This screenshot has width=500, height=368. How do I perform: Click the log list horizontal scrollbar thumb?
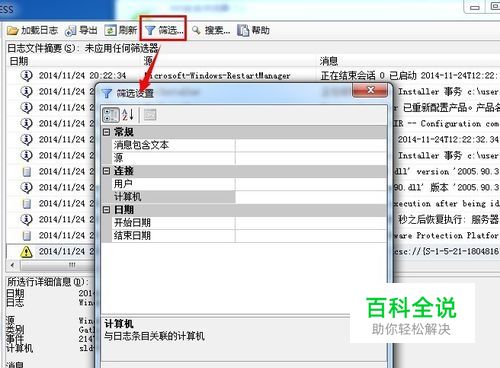click(57, 265)
